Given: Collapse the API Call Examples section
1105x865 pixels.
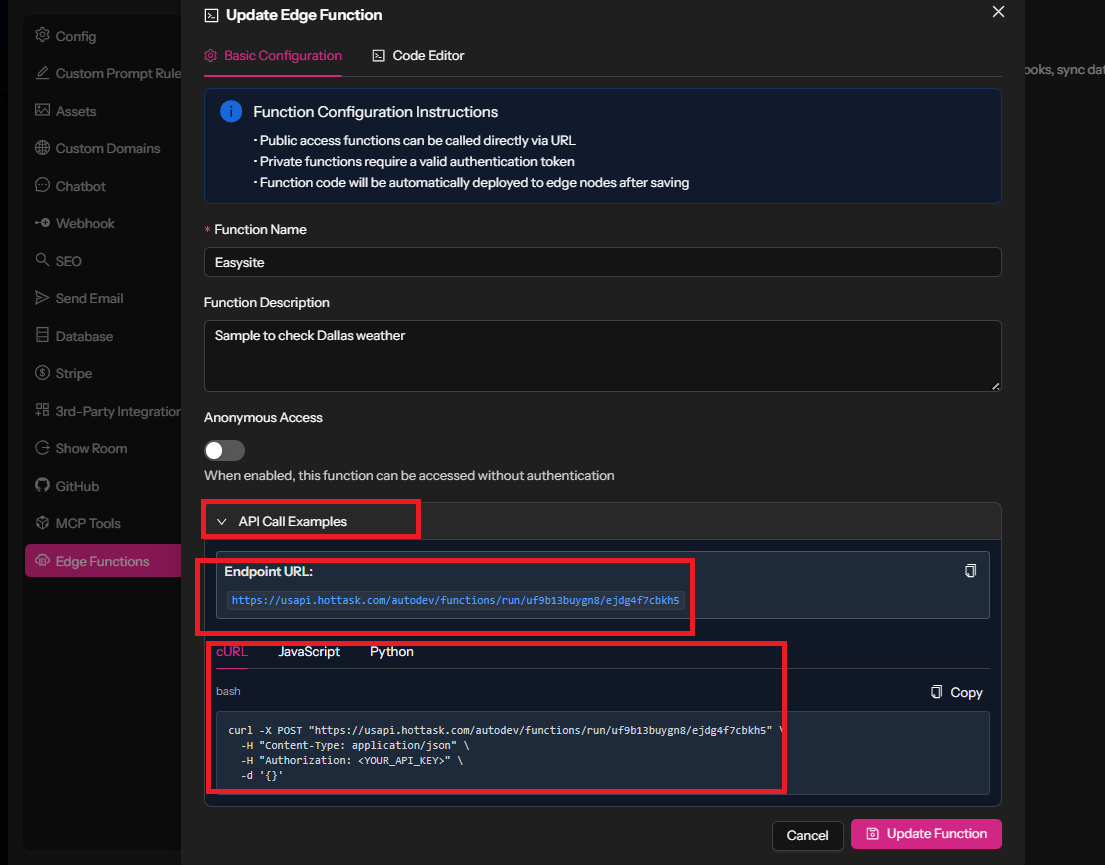Looking at the screenshot, I should point(222,522).
